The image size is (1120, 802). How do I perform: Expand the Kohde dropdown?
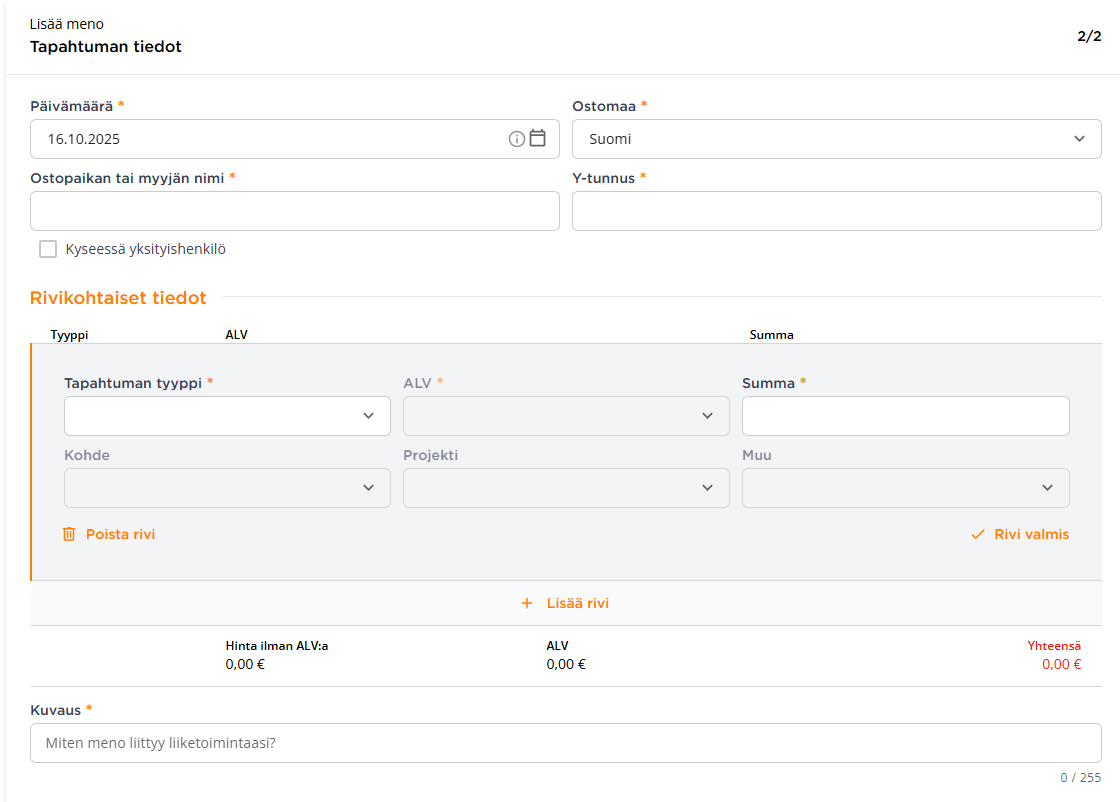coord(227,488)
